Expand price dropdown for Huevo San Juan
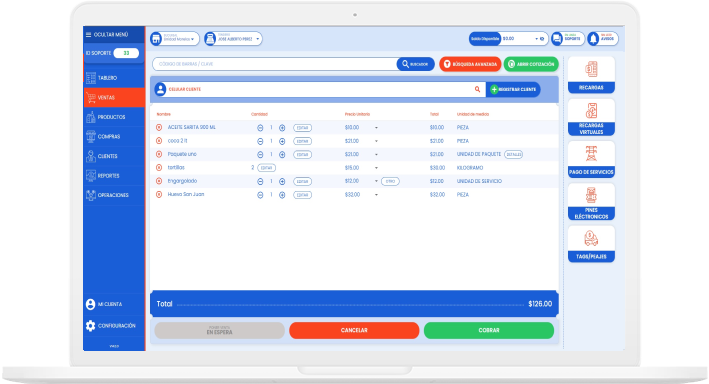Viewport: 709px width, 384px height. tap(376, 195)
